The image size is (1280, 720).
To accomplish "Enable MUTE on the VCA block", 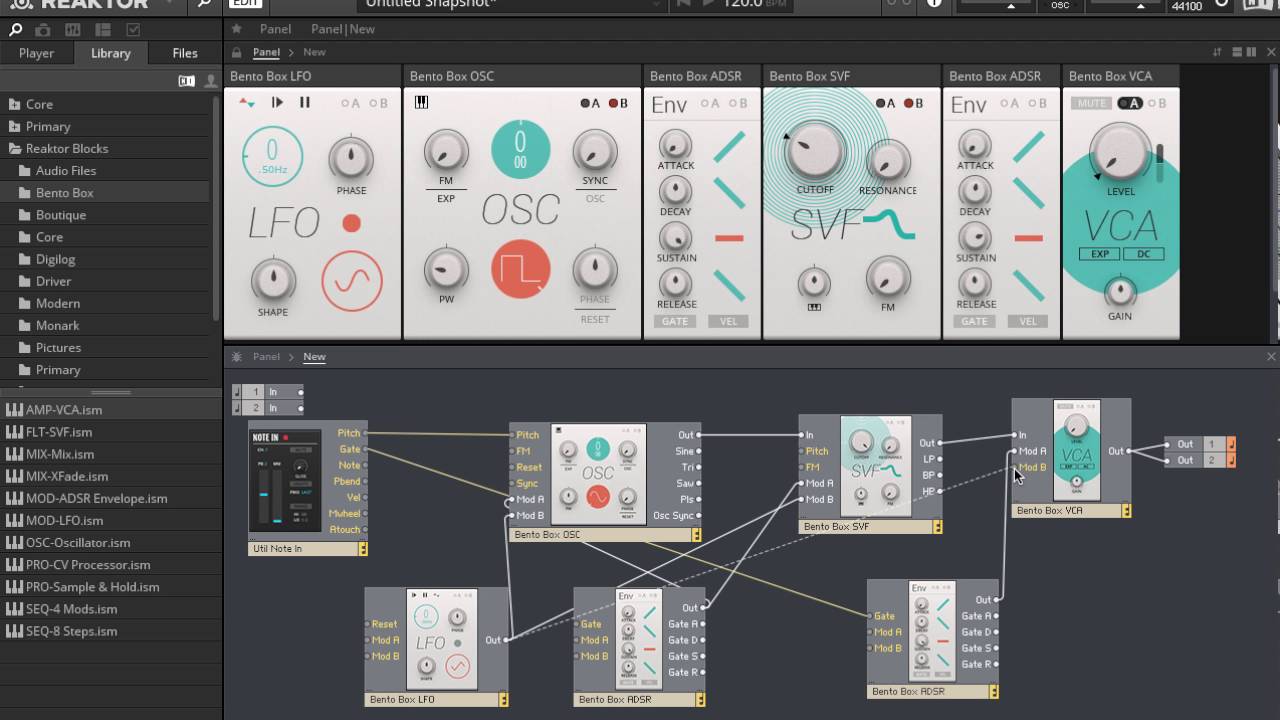I will tap(1092, 103).
